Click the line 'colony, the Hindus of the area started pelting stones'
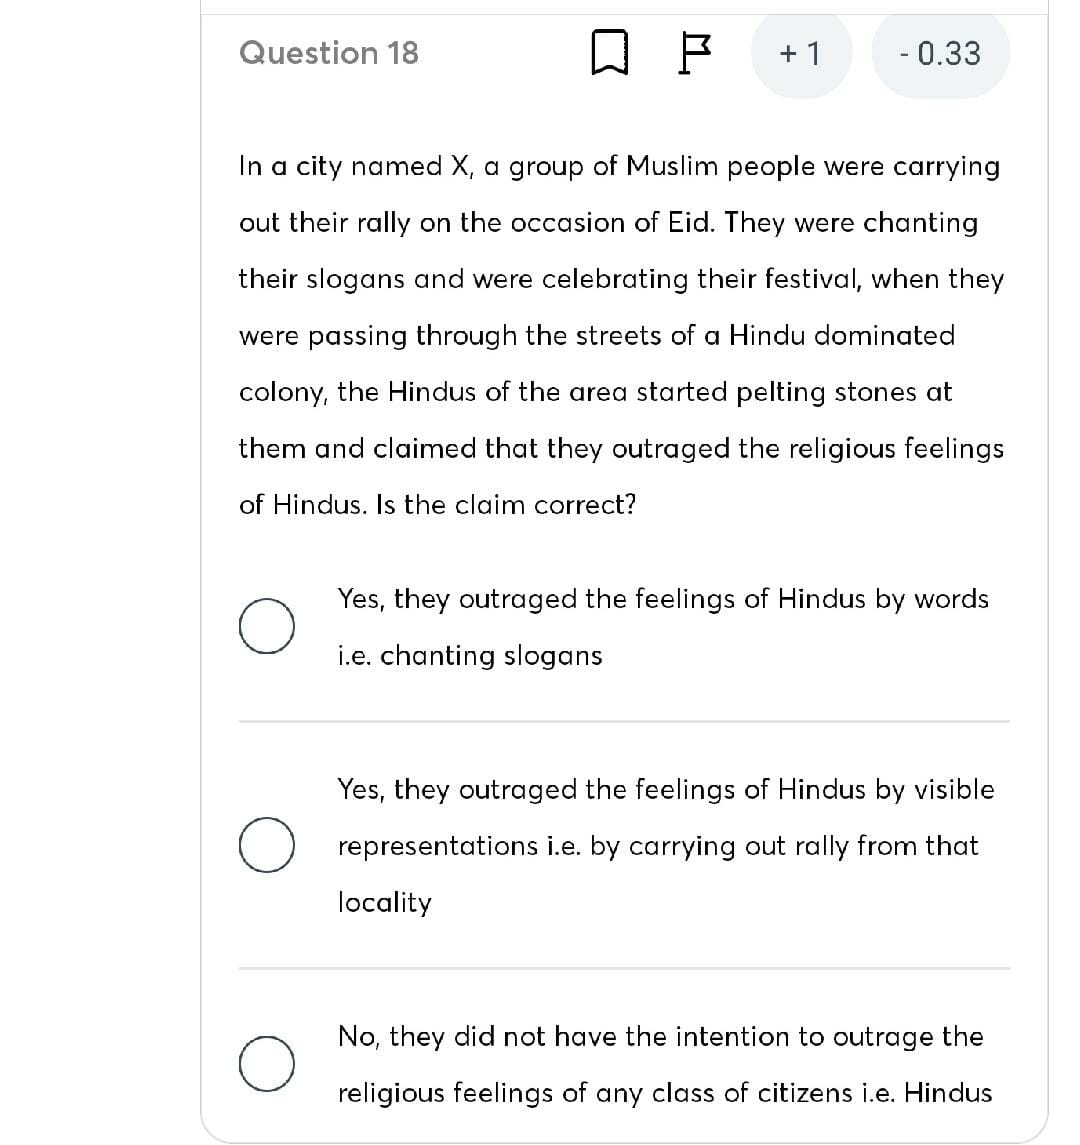This screenshot has height=1145, width=1080. (595, 392)
